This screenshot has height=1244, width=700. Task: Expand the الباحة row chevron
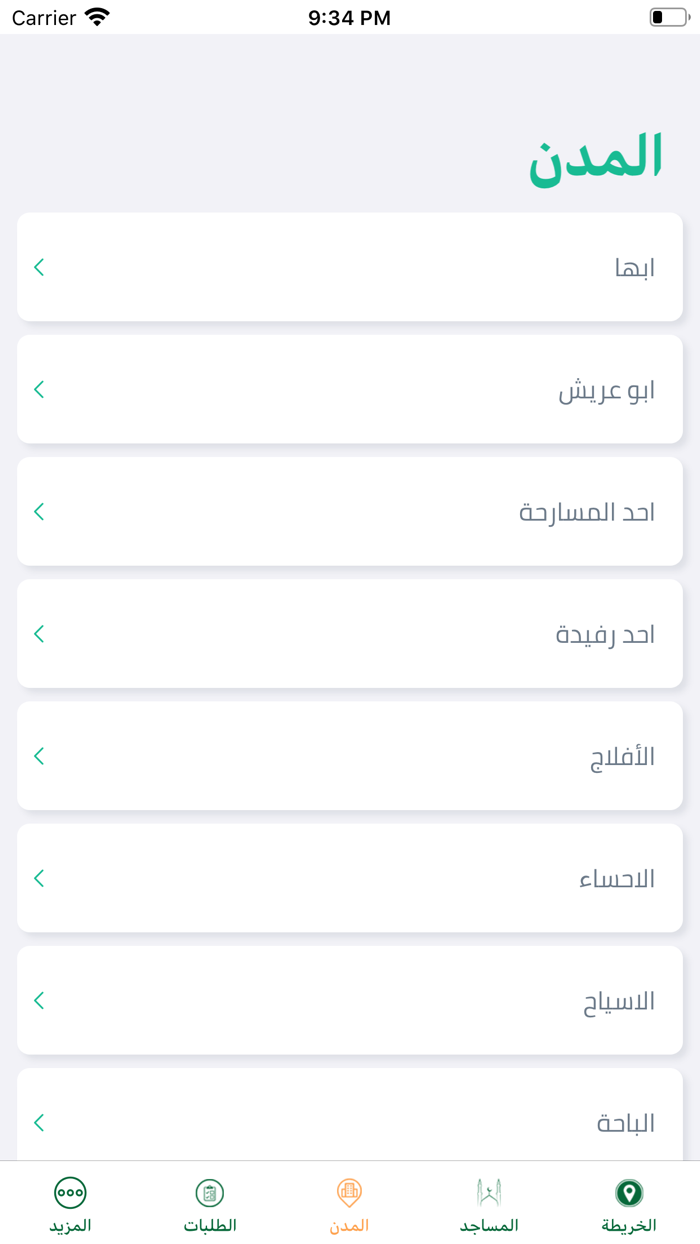(x=38, y=1122)
